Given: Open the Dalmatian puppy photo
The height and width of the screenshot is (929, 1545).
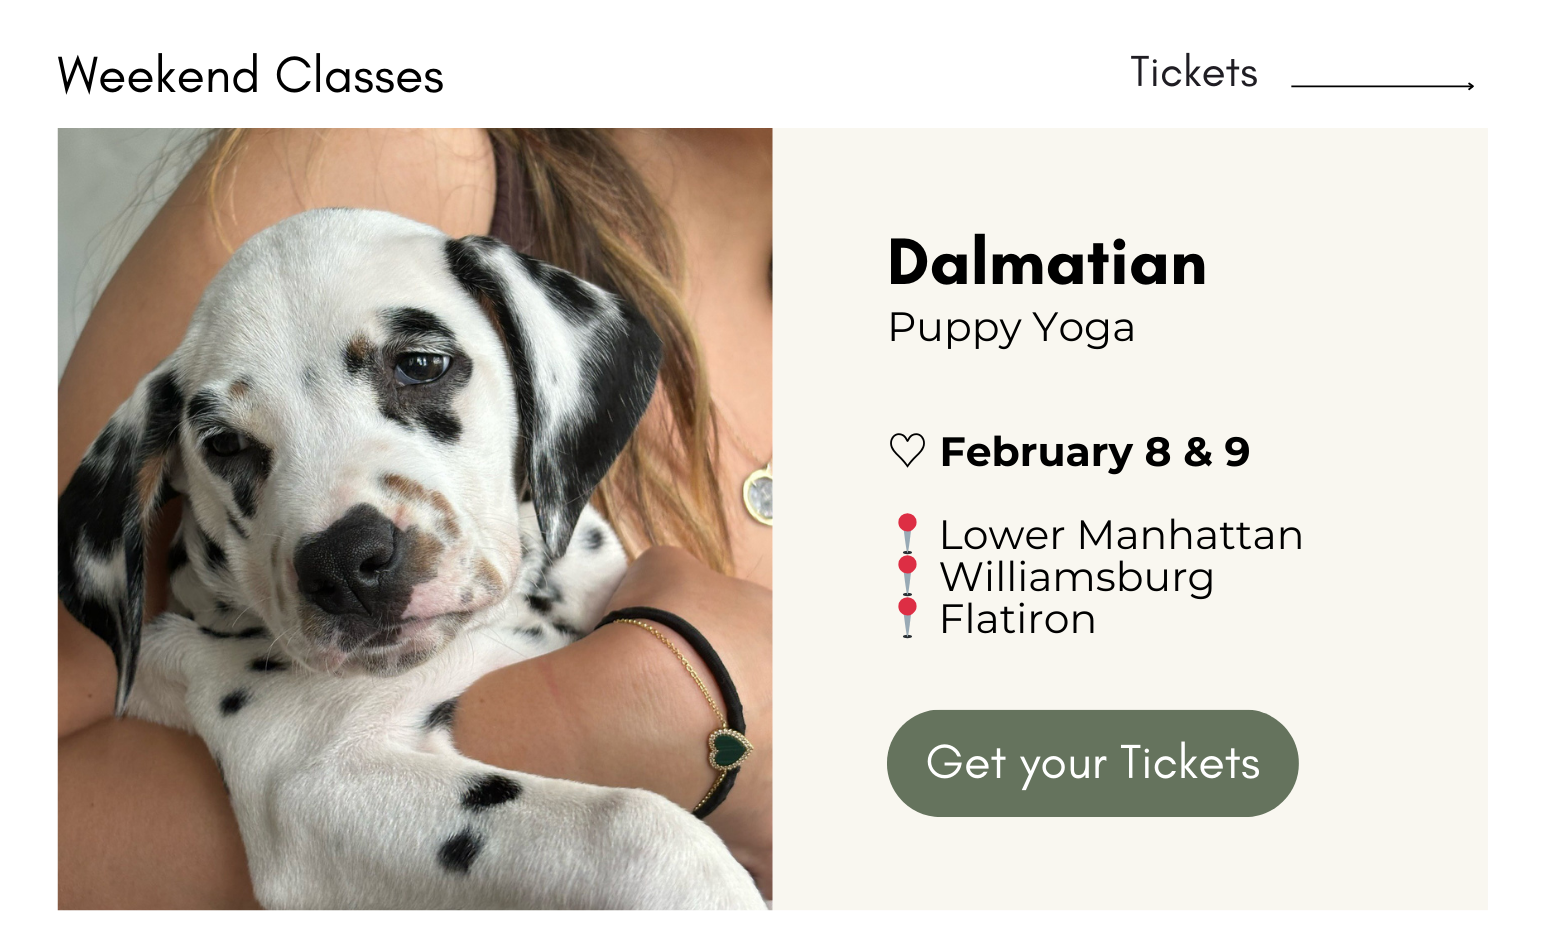Looking at the screenshot, I should 415,519.
